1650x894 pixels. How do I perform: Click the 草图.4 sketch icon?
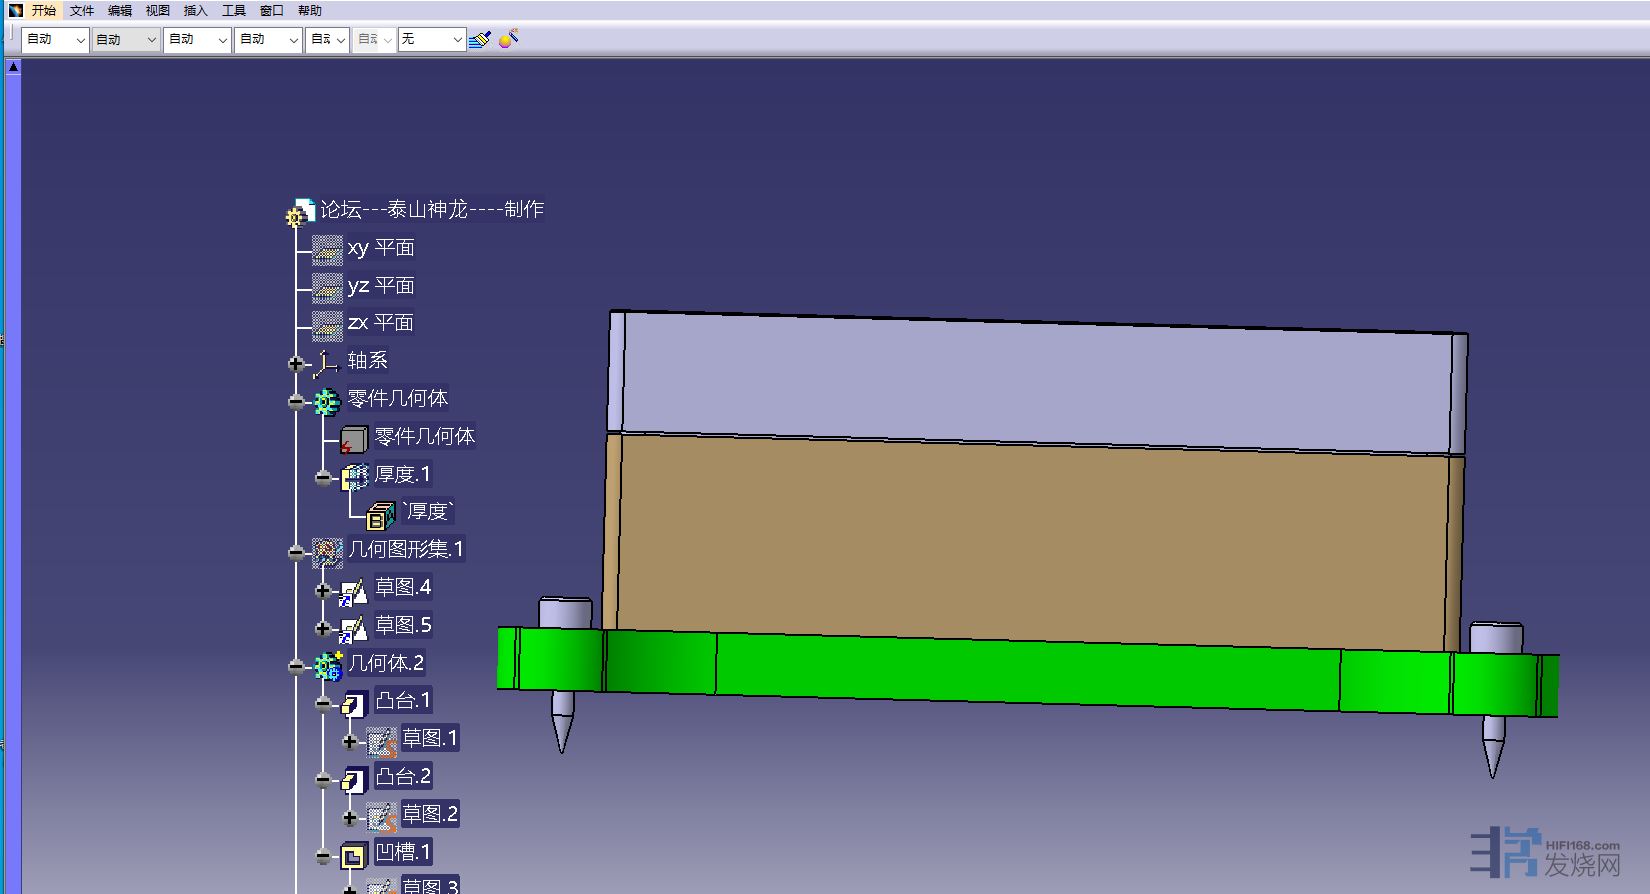point(354,591)
